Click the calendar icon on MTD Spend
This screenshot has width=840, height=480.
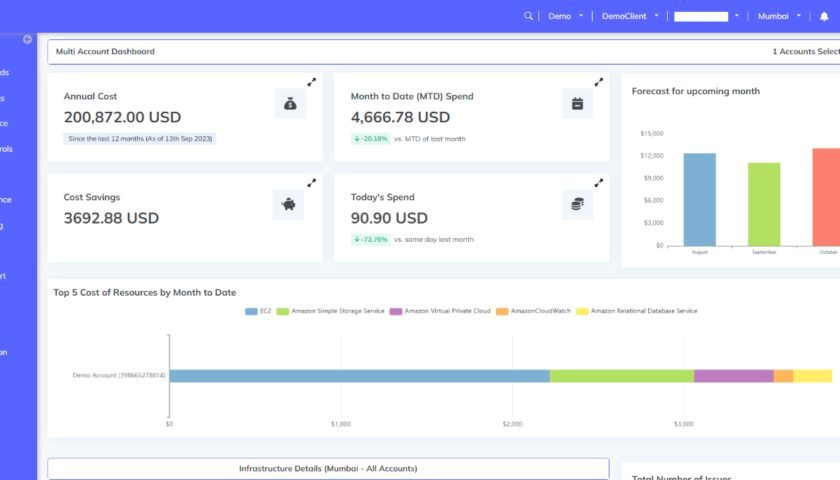[577, 103]
